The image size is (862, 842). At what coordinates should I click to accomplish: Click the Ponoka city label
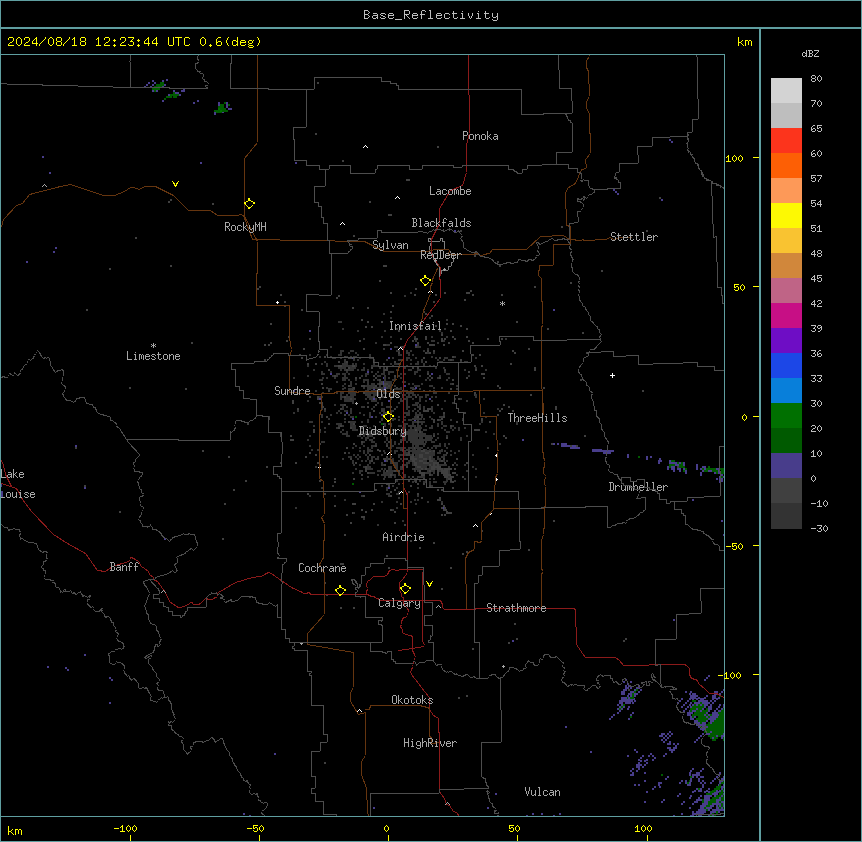(x=480, y=136)
